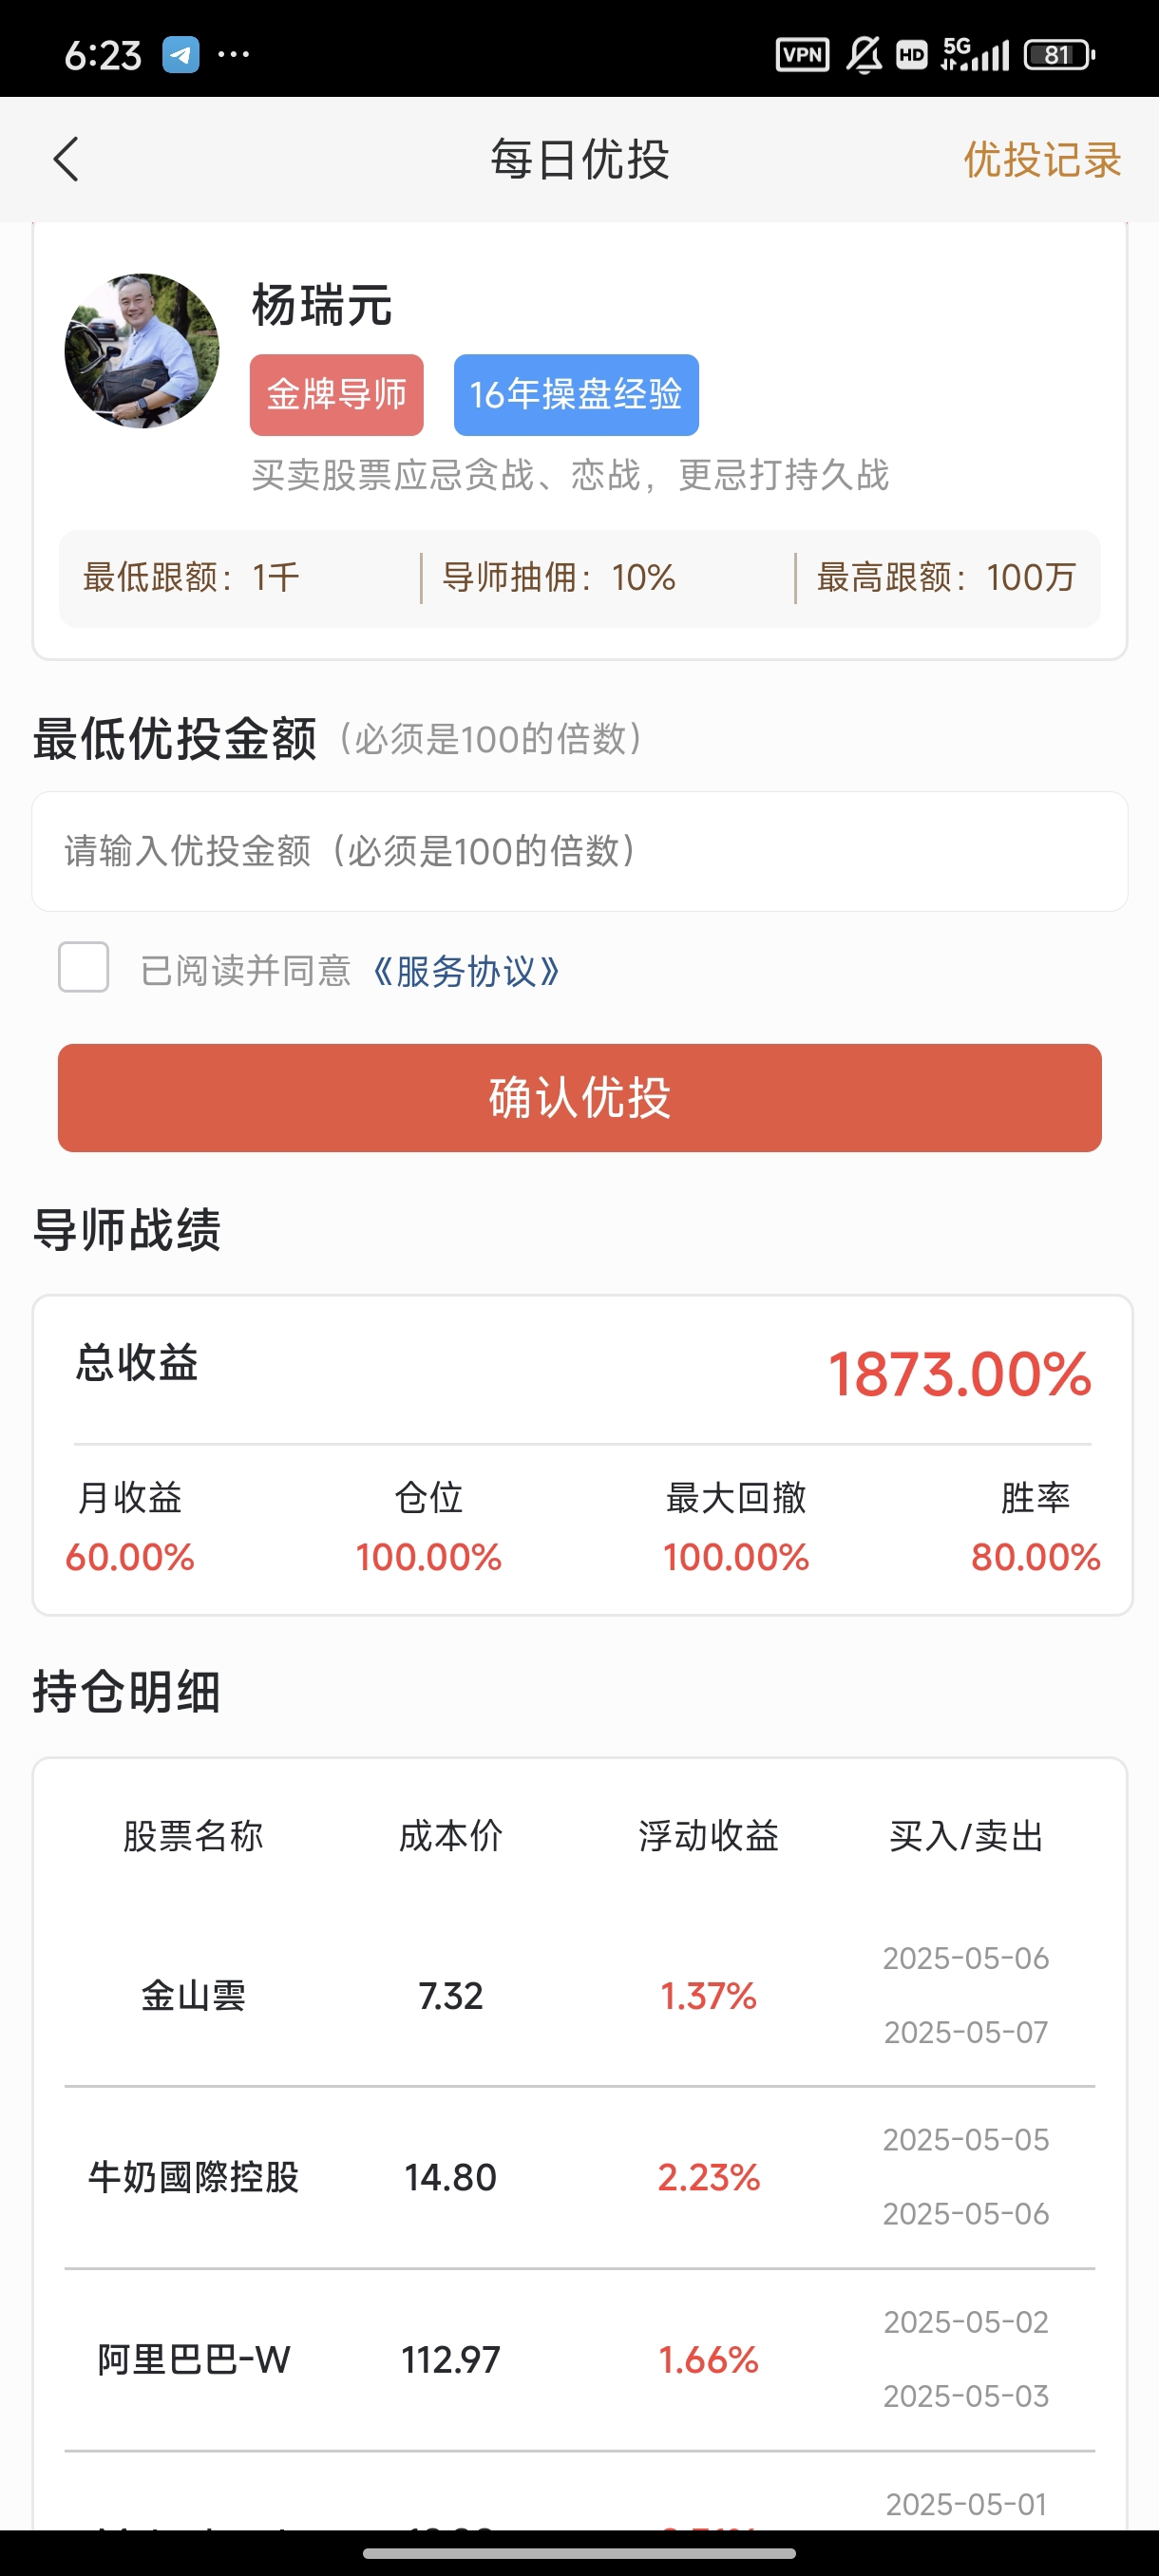Tap the muted bell status icon
1159x2576 pixels.
pos(864,54)
